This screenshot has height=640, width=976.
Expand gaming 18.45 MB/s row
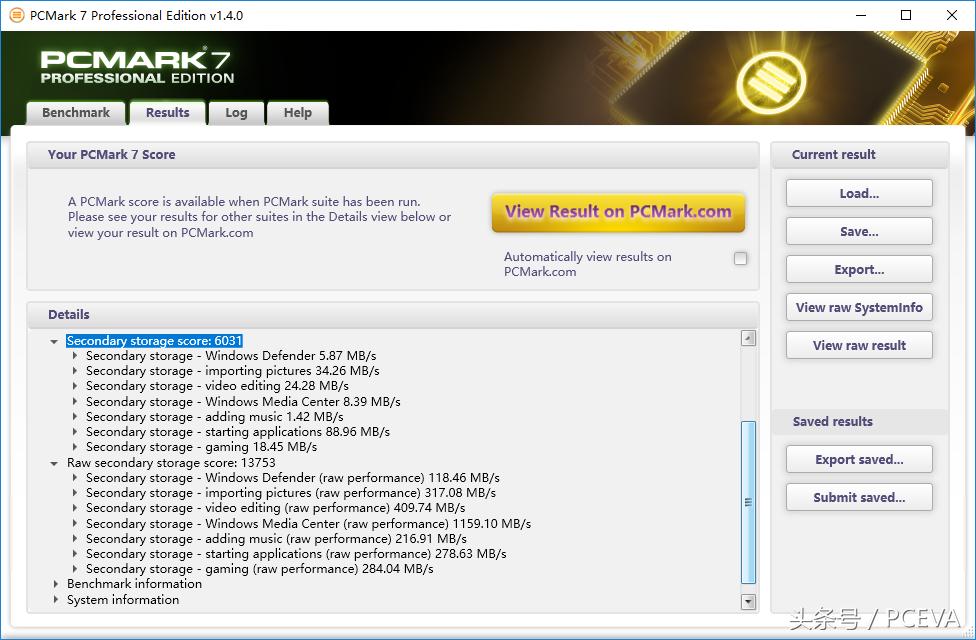point(75,447)
